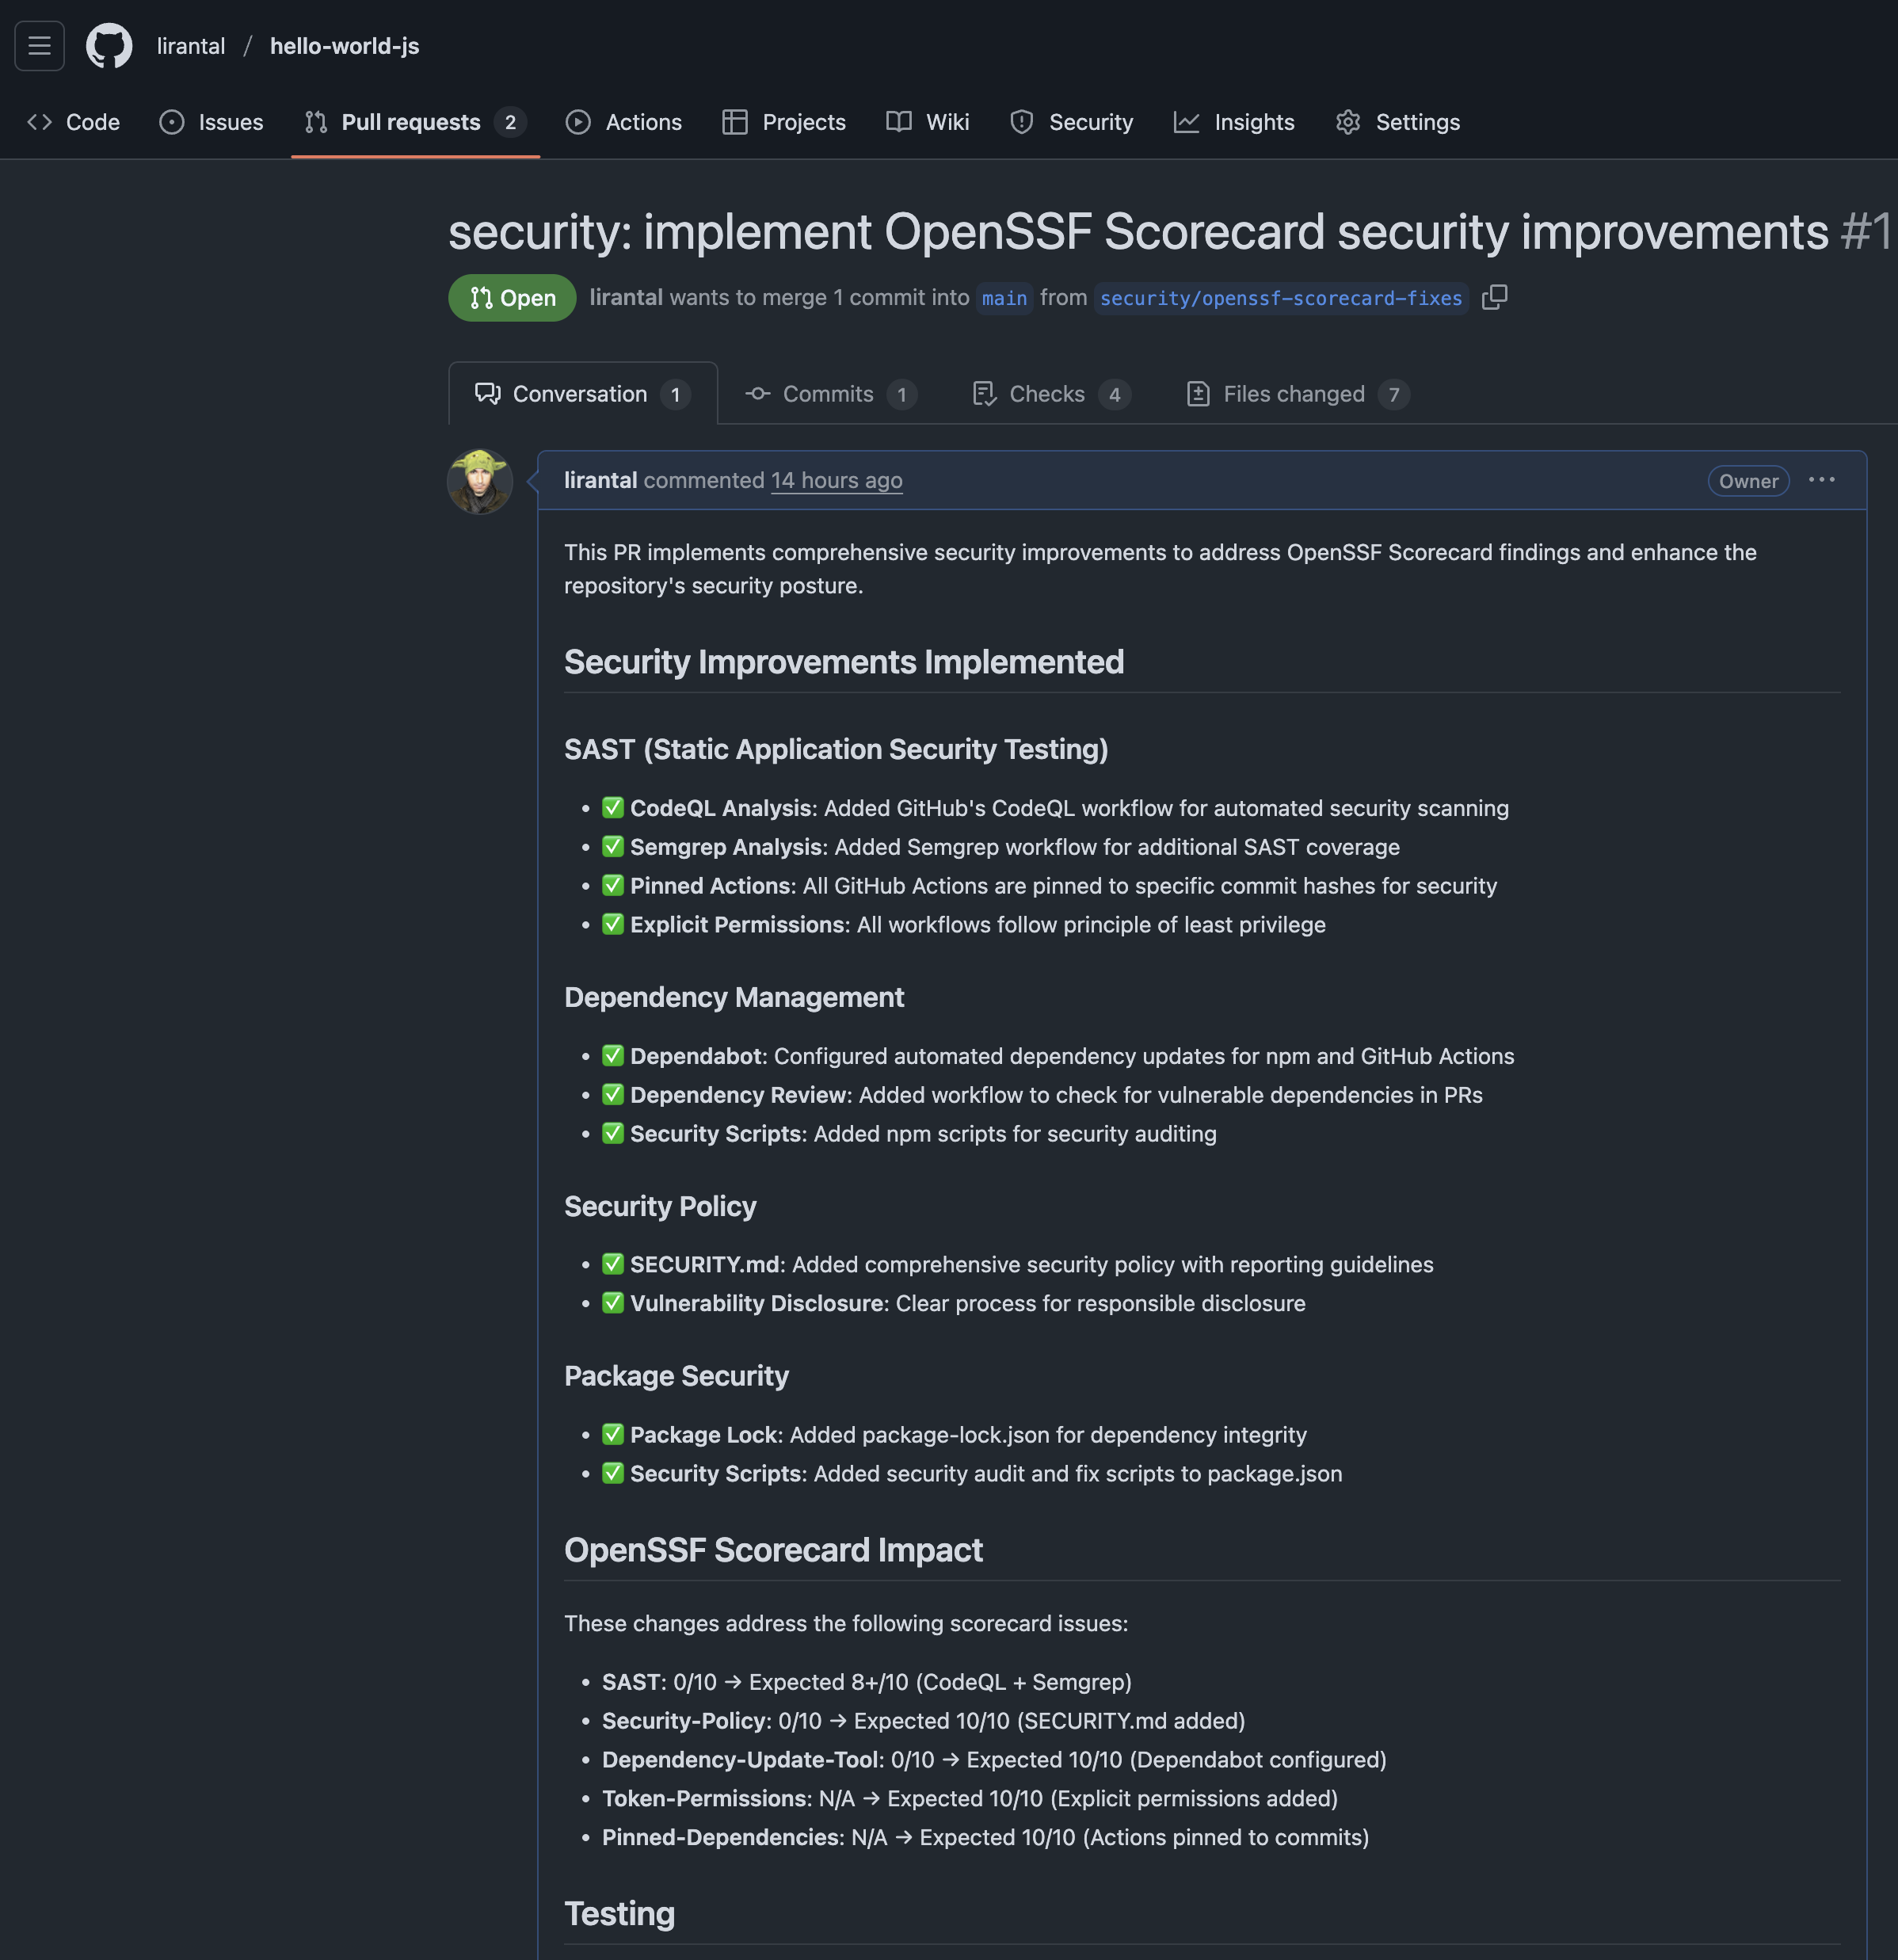
Task: Click the main base branch link
Action: 1004,298
